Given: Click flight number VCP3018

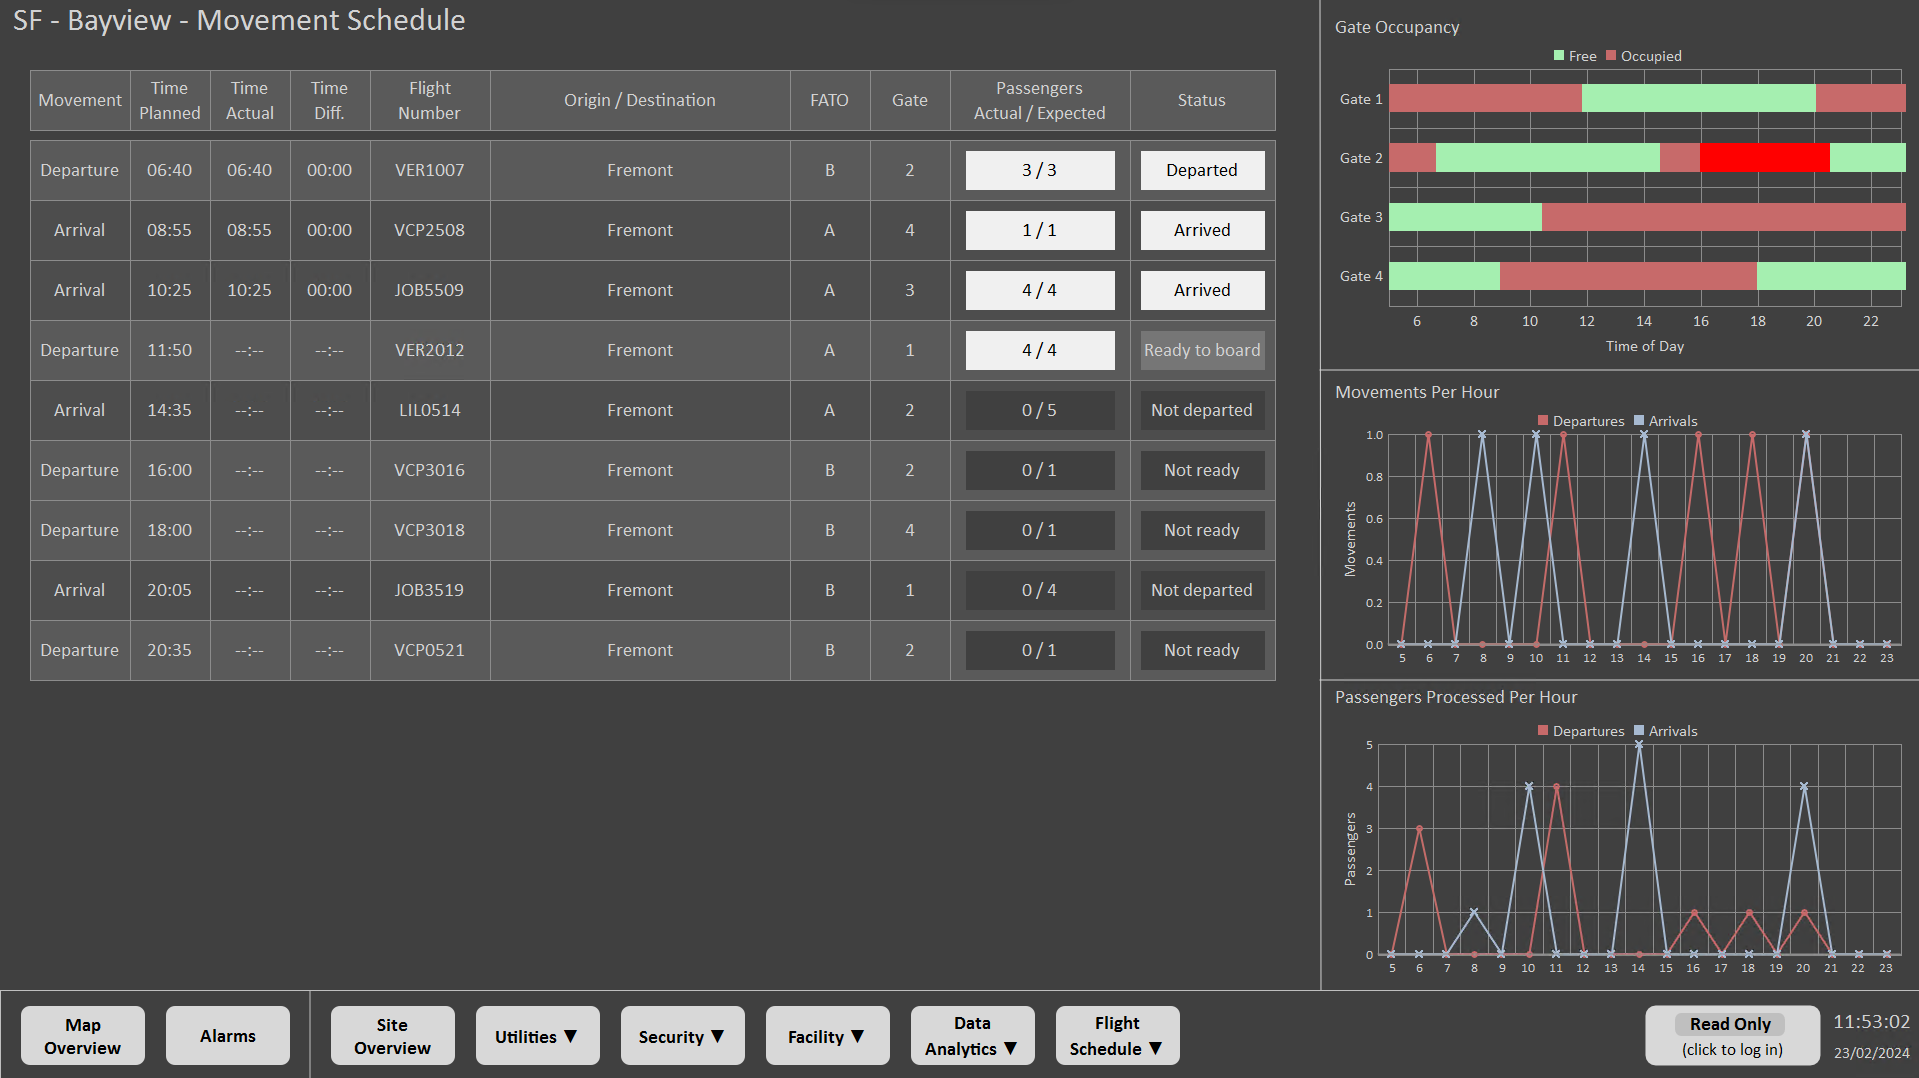Looking at the screenshot, I should (430, 530).
